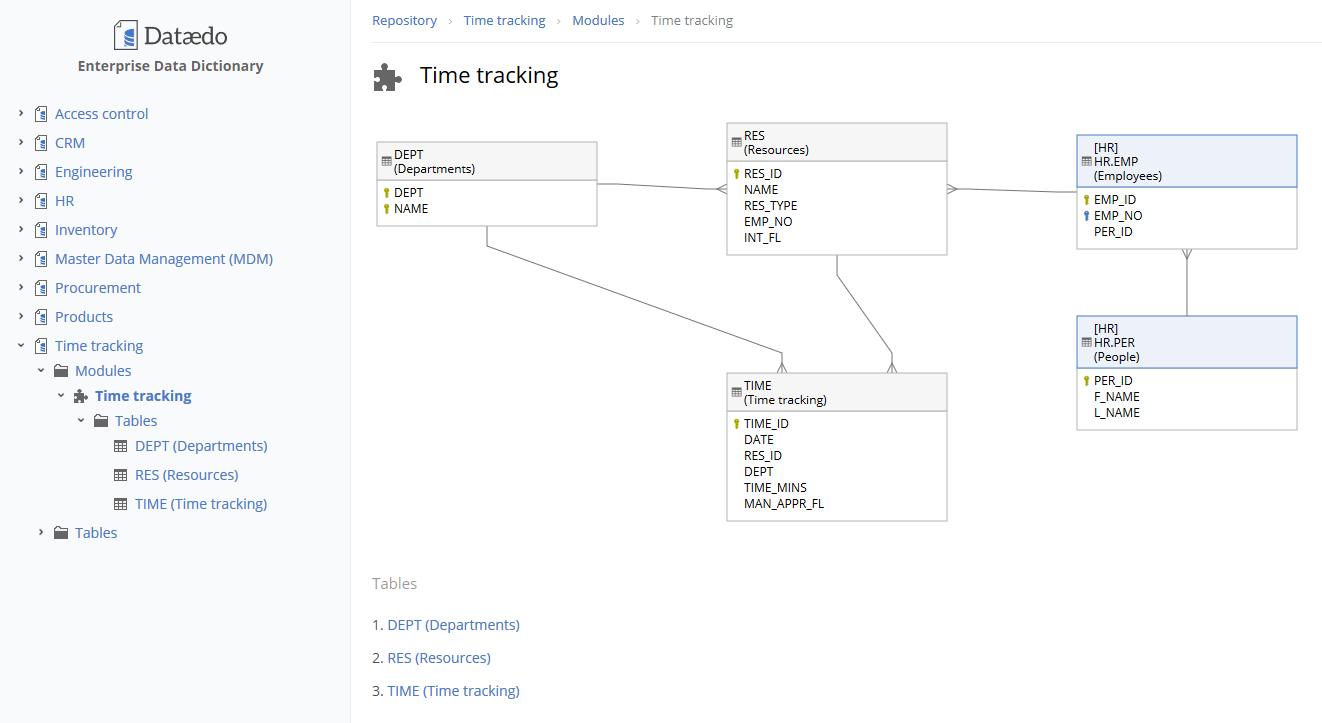
Task: Click the table icon in DEPT diagram header
Action: [386, 162]
